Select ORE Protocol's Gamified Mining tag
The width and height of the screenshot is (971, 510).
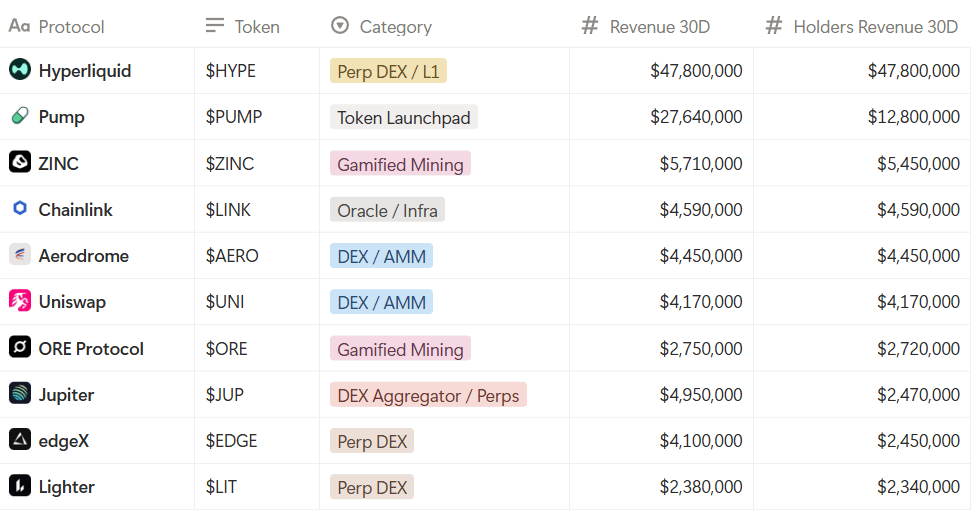pyautogui.click(x=400, y=348)
